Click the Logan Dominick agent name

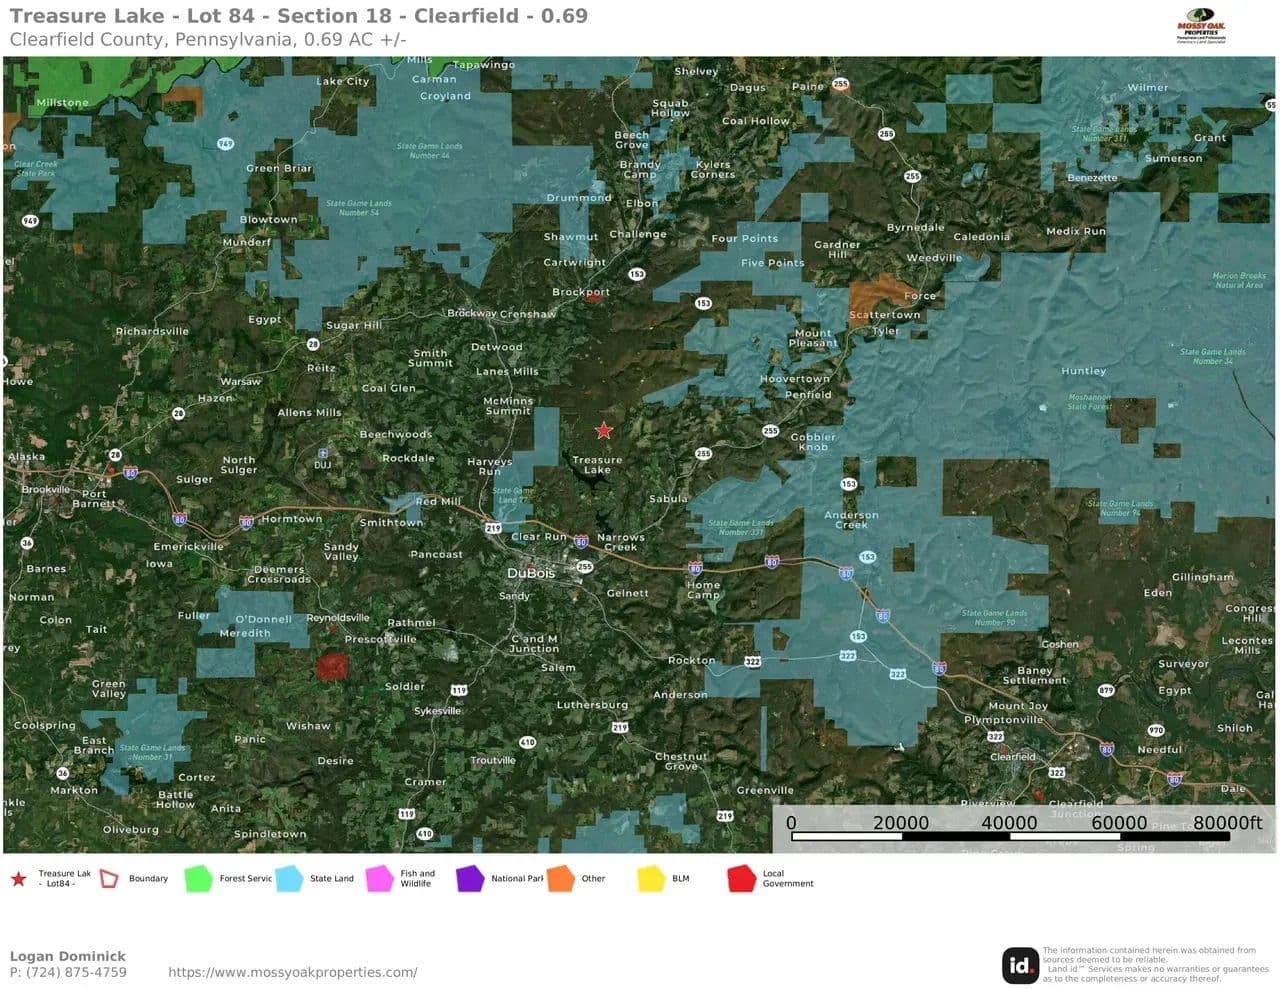click(67, 956)
